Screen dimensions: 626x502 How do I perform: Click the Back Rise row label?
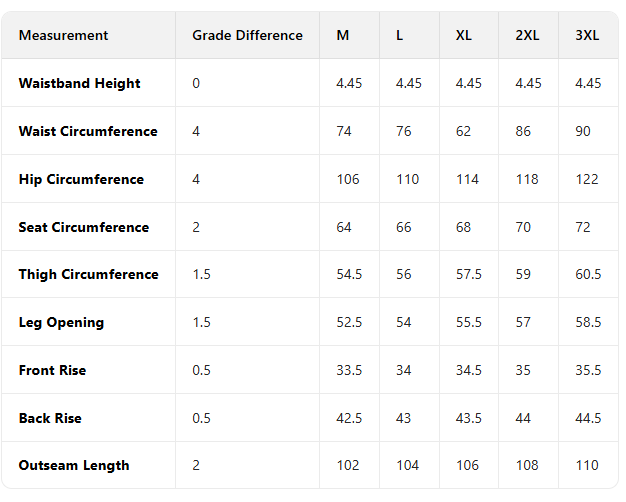point(50,418)
